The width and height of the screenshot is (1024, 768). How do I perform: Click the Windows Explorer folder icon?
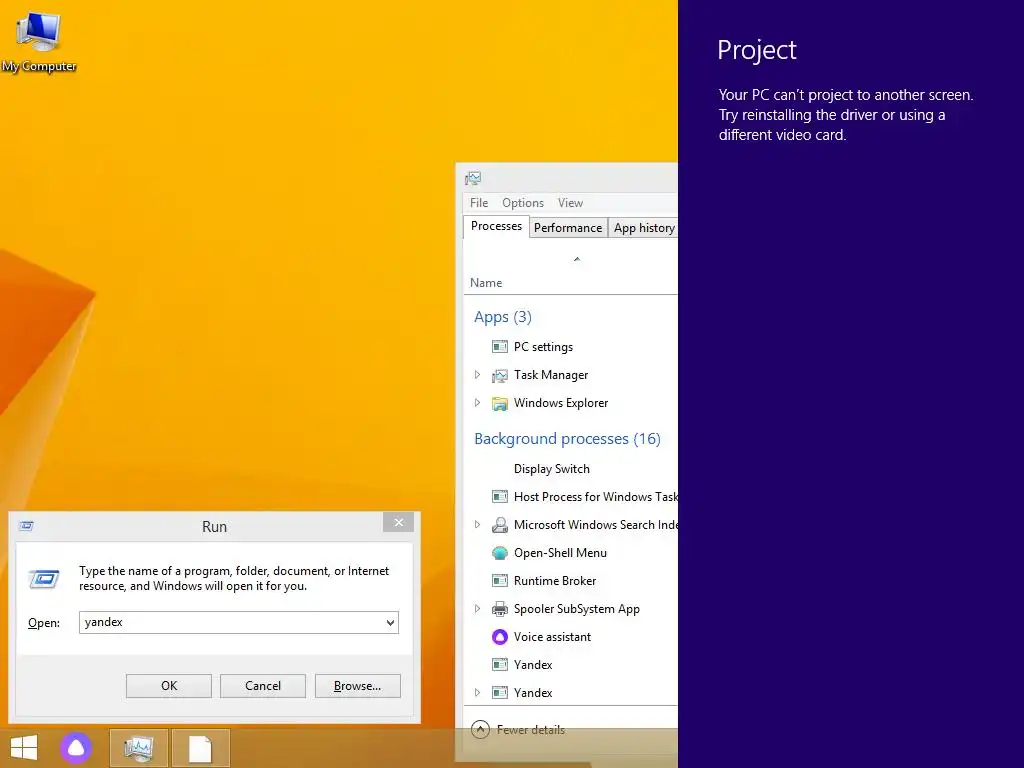tap(500, 403)
